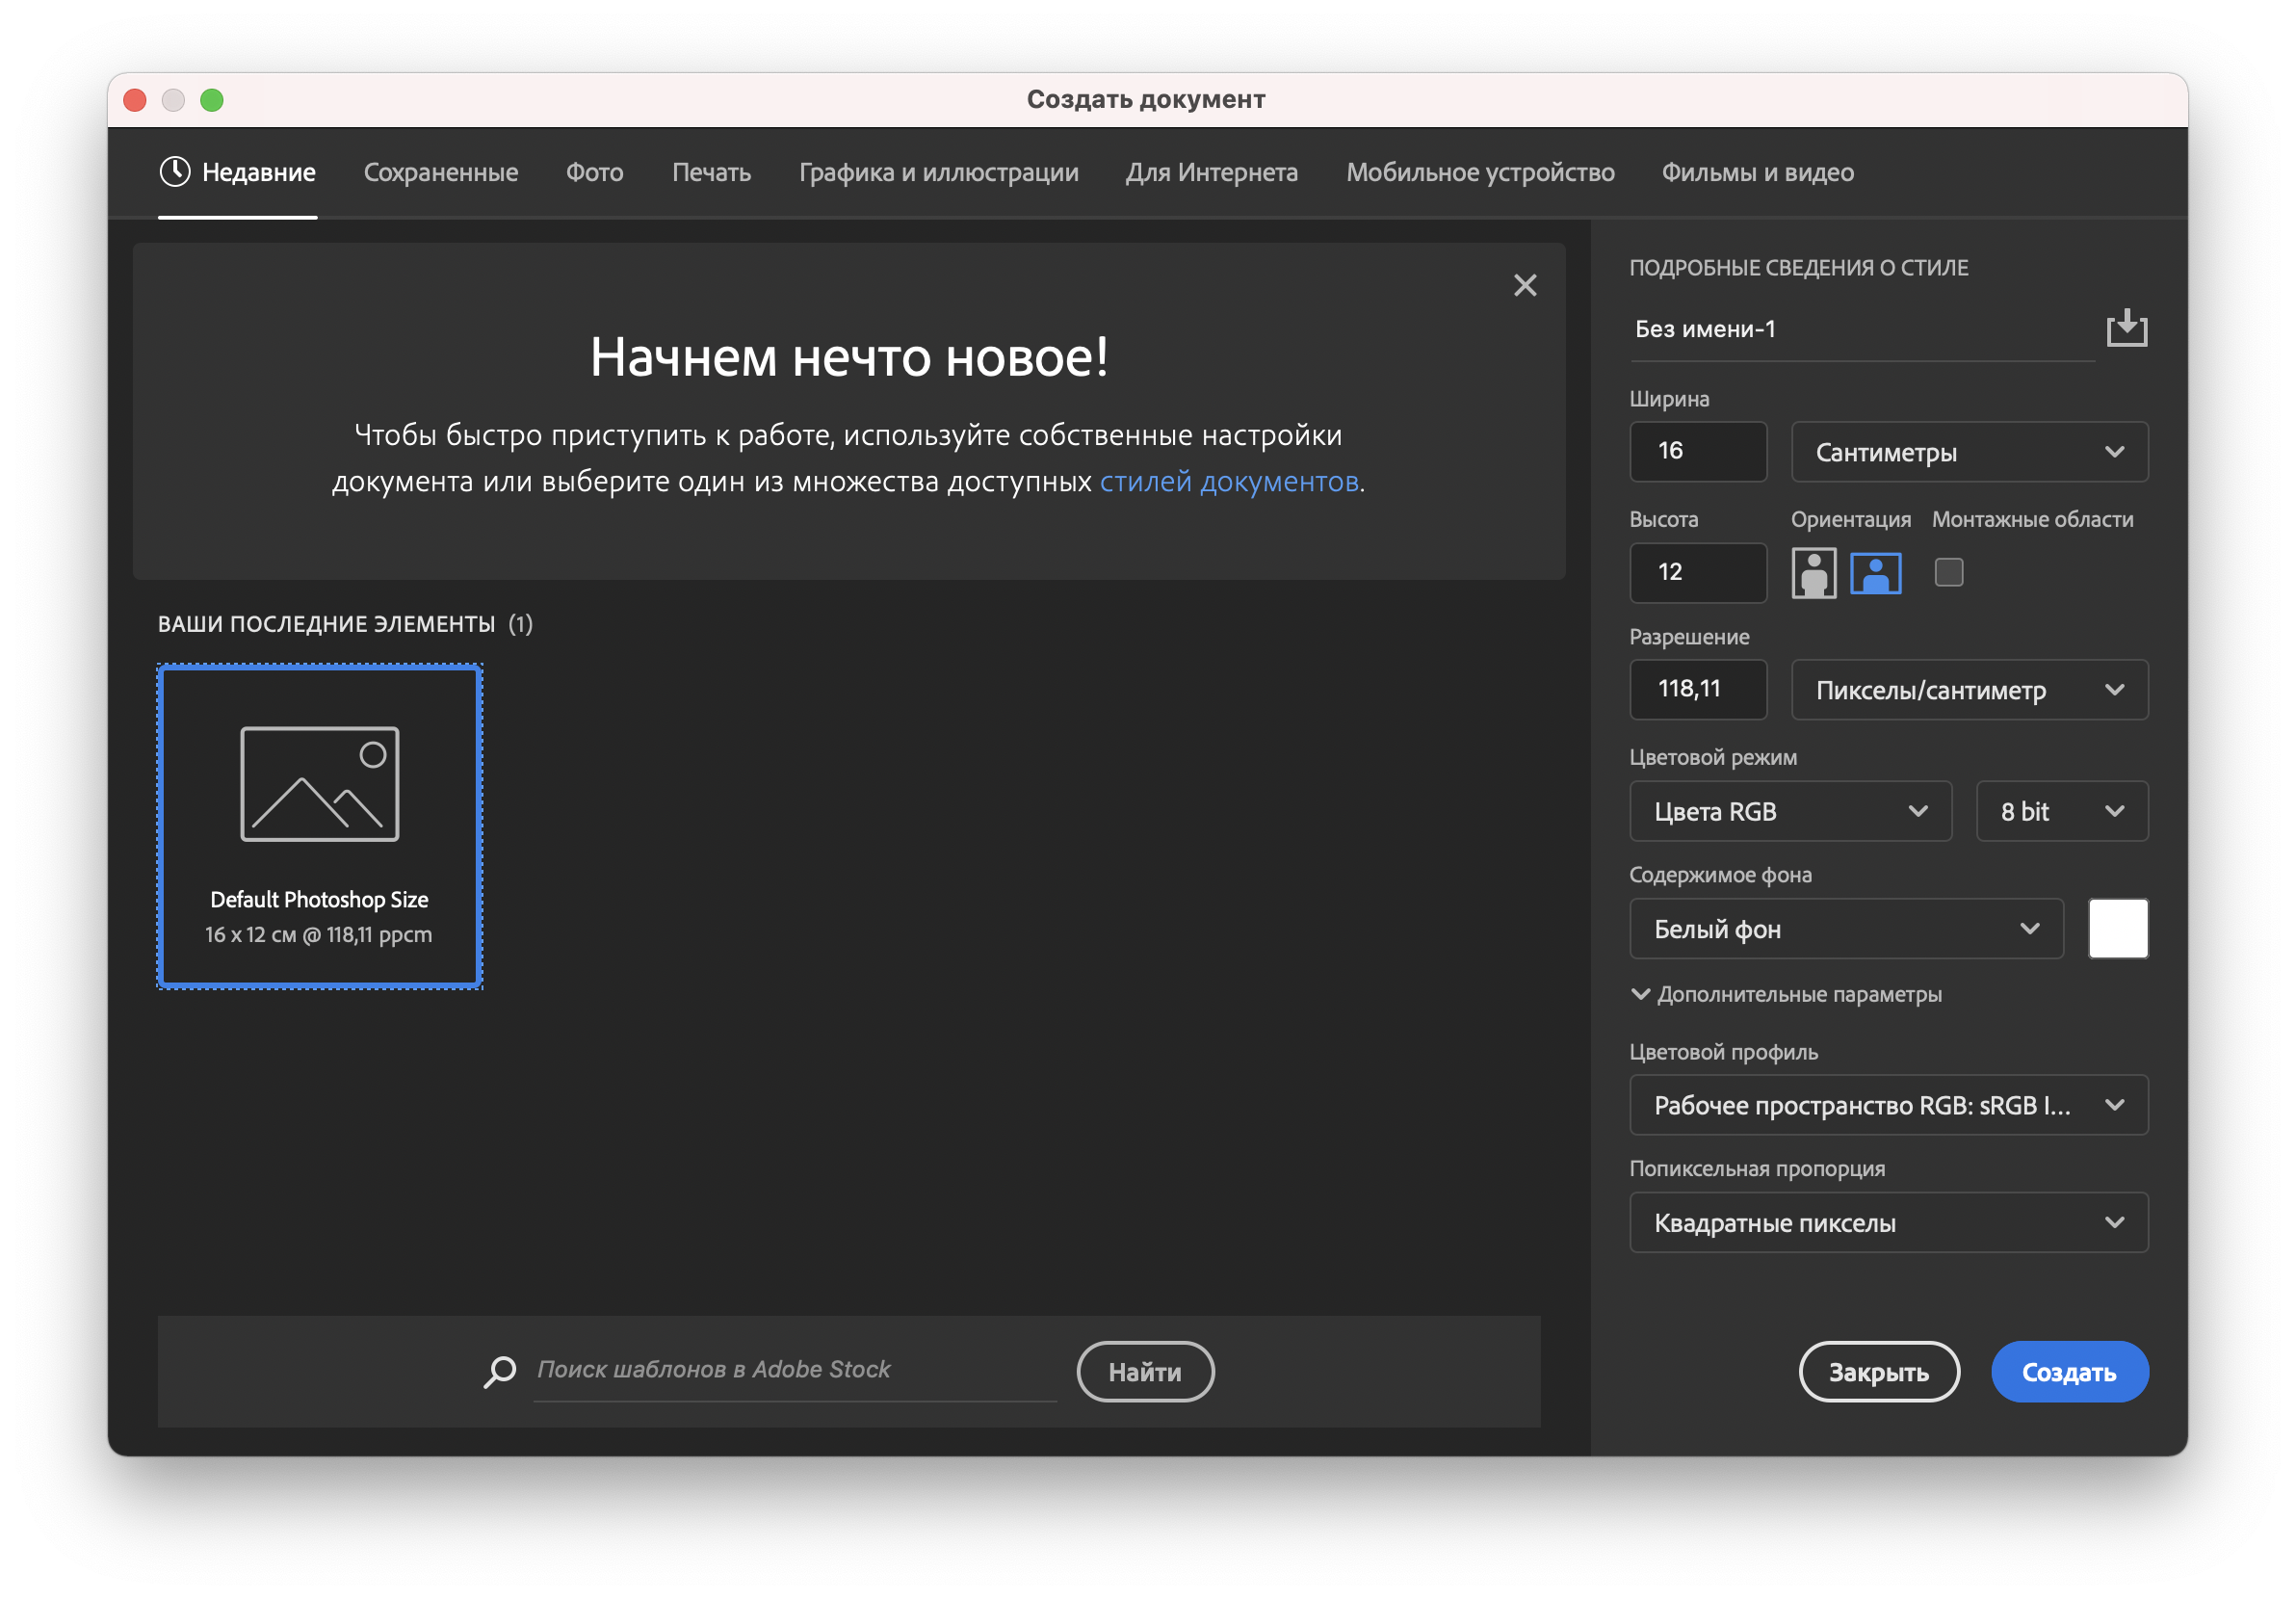
Task: Click the Adobe Stock search magnifier icon
Action: coord(500,1371)
